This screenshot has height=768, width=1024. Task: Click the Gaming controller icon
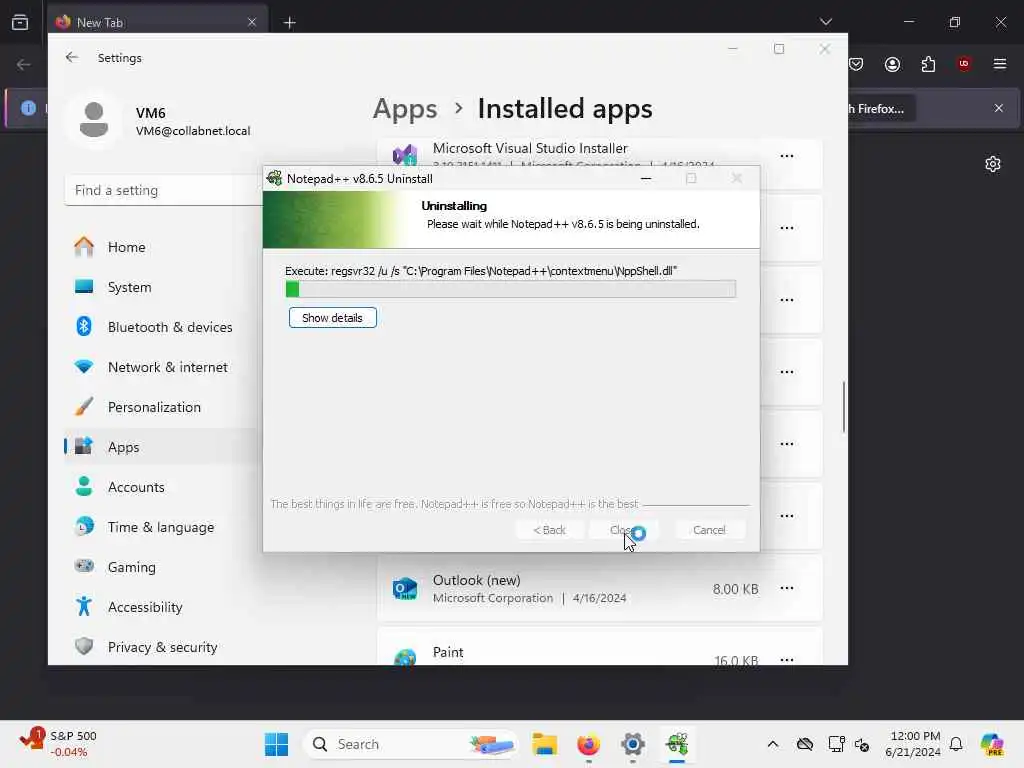pyautogui.click(x=84, y=566)
